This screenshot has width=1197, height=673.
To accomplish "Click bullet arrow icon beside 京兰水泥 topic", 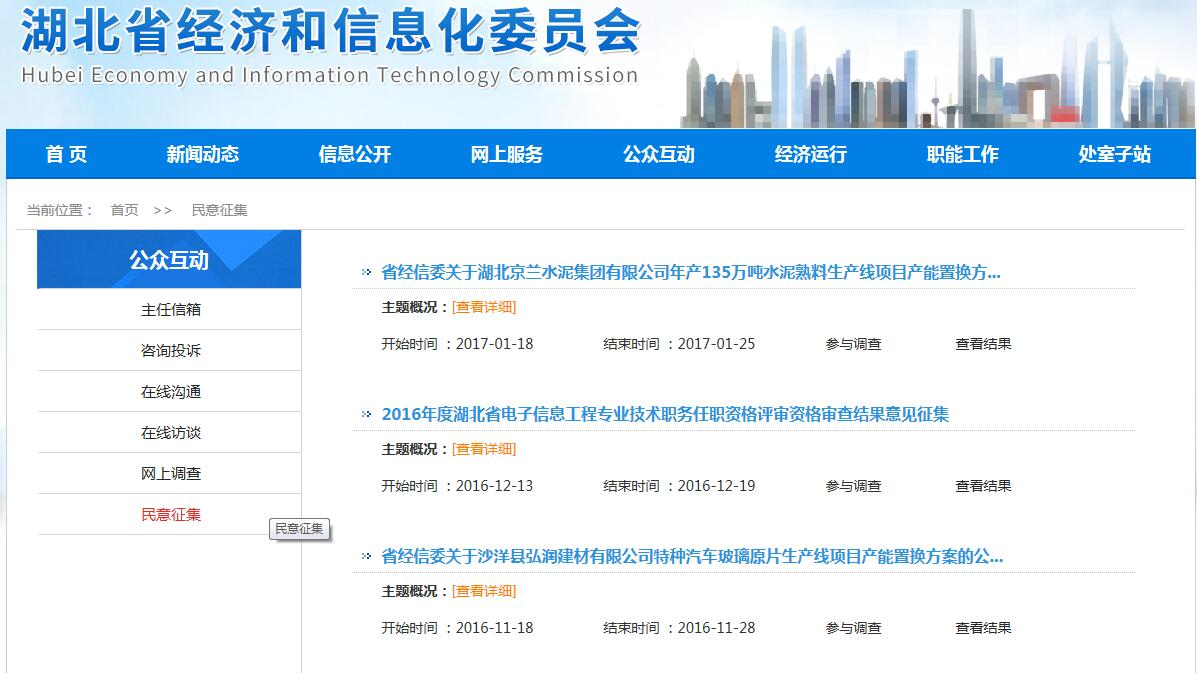I will [366, 272].
